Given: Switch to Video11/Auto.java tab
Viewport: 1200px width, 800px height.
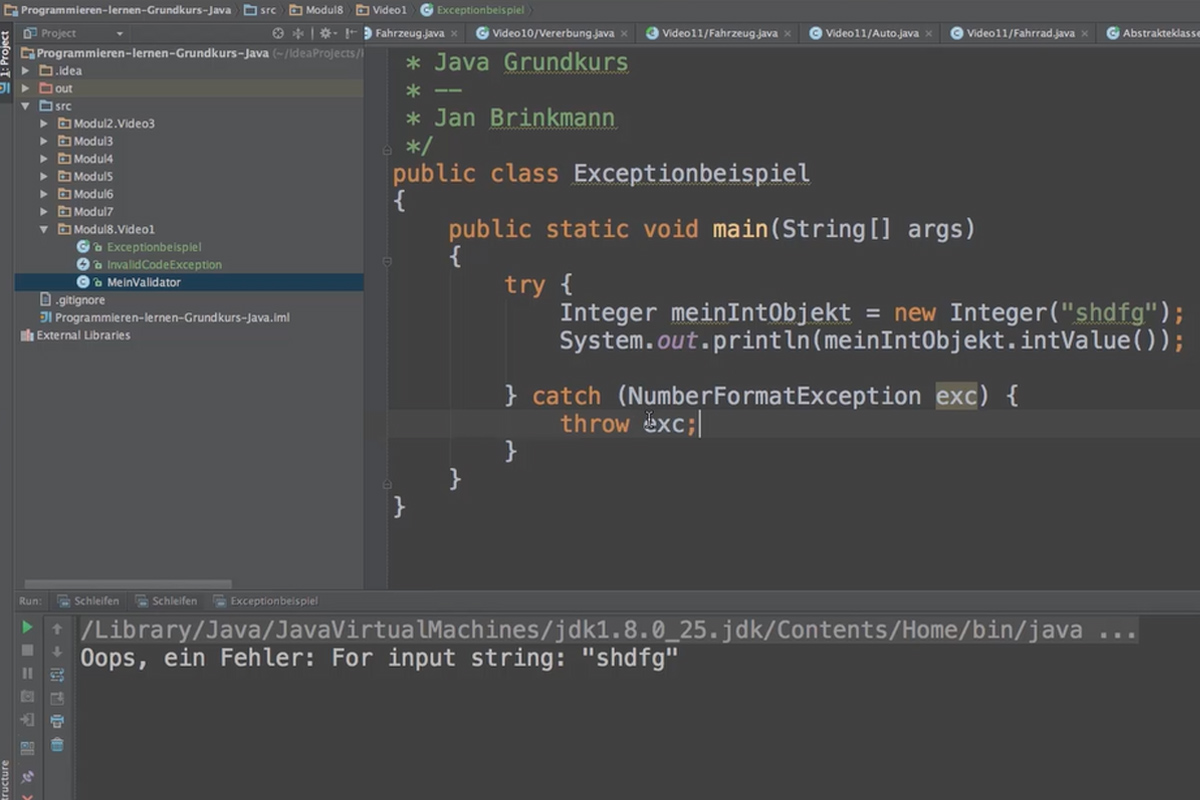Looking at the screenshot, I should 871,33.
